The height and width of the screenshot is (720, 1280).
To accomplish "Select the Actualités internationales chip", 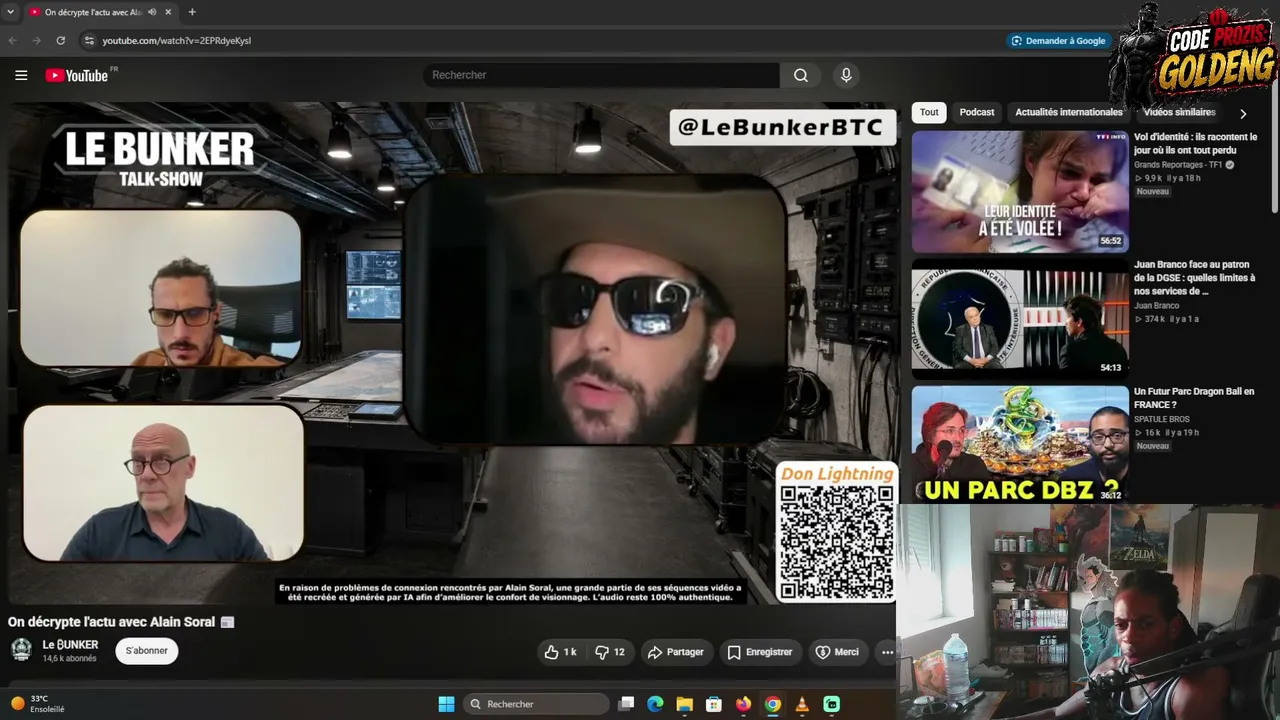I will tap(1069, 112).
